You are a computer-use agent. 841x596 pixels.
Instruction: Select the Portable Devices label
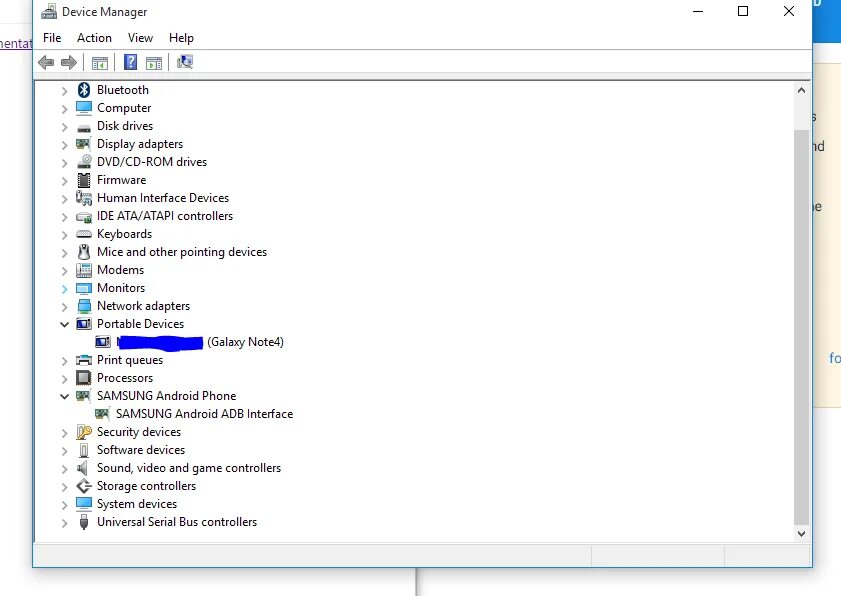[x=141, y=324]
